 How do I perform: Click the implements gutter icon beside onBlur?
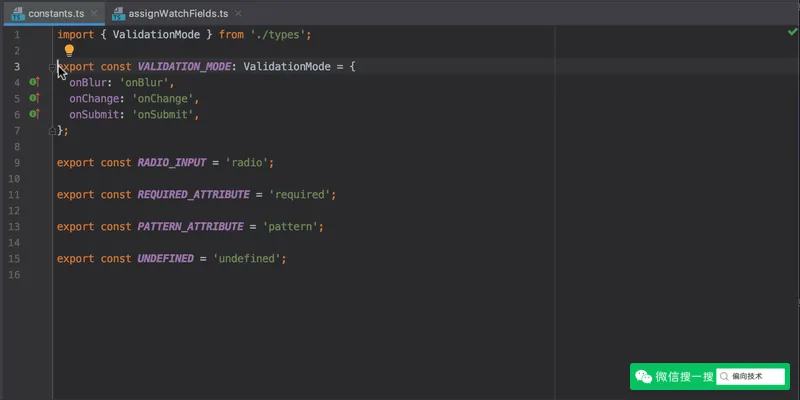pos(34,82)
